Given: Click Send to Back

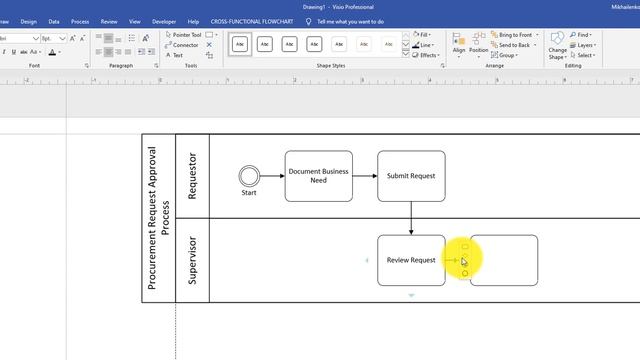Looking at the screenshot, I should point(511,45).
